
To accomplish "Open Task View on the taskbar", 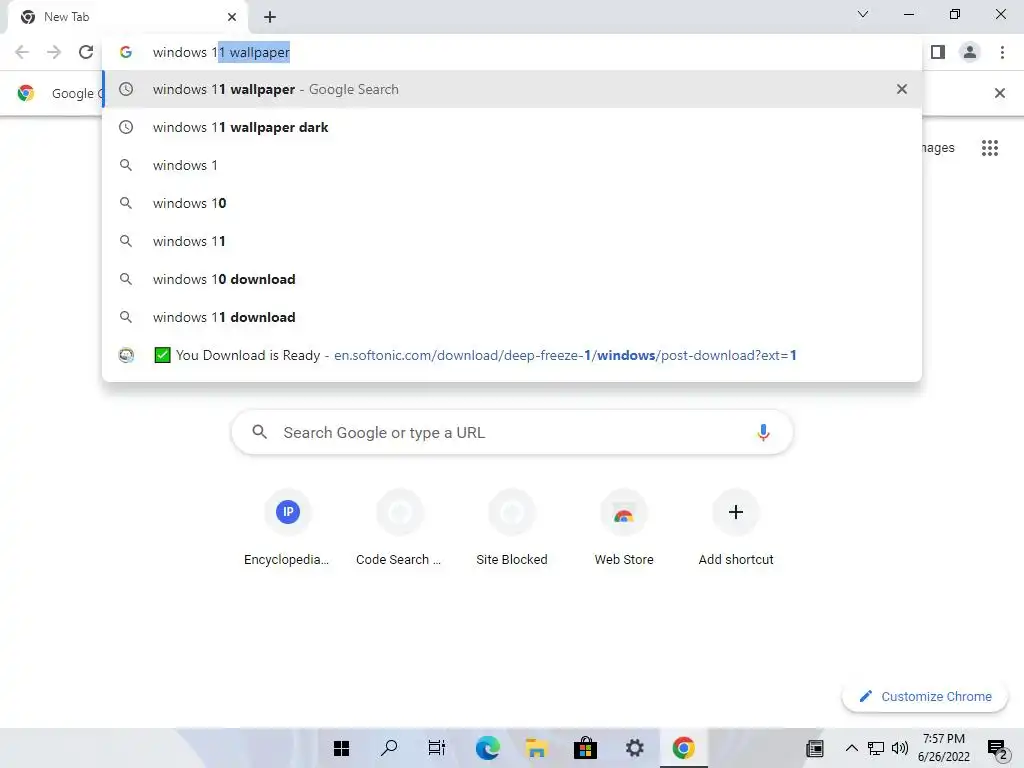I will [437, 748].
